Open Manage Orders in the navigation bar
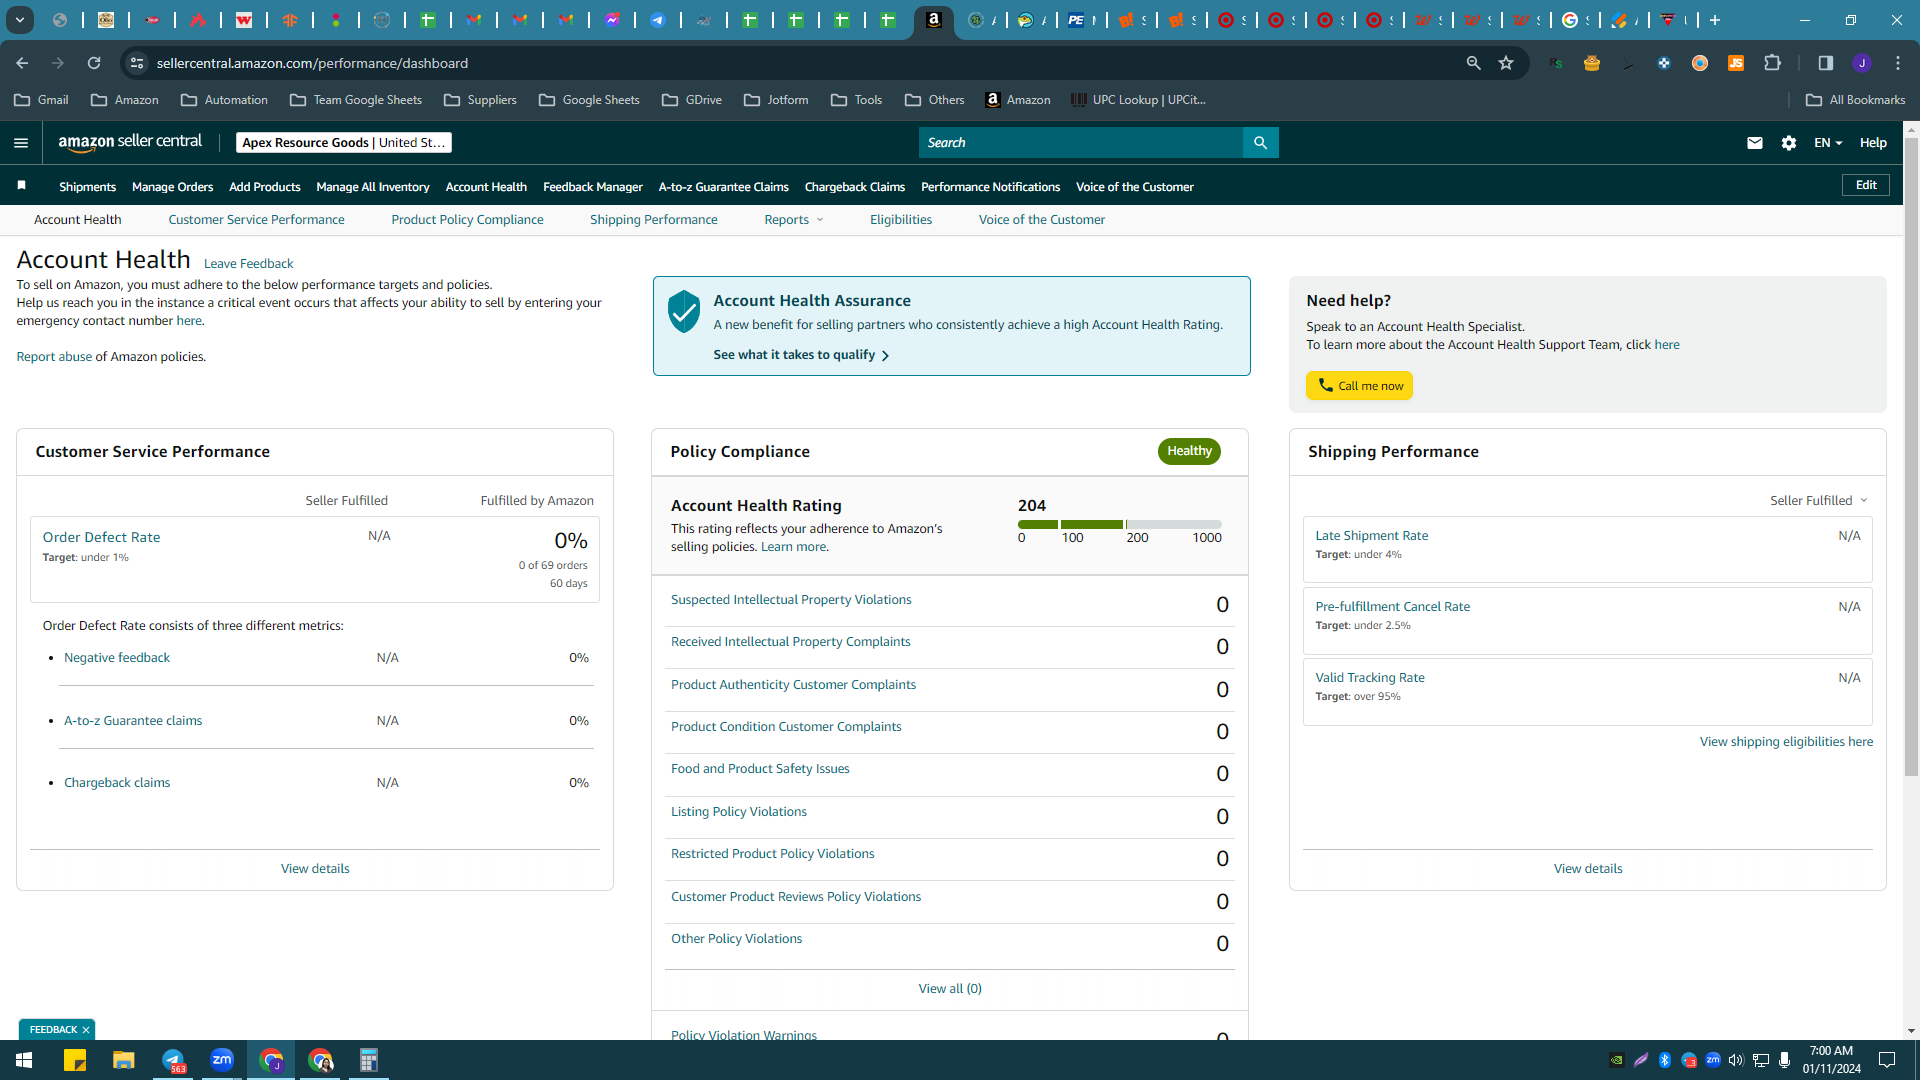 tap(172, 187)
